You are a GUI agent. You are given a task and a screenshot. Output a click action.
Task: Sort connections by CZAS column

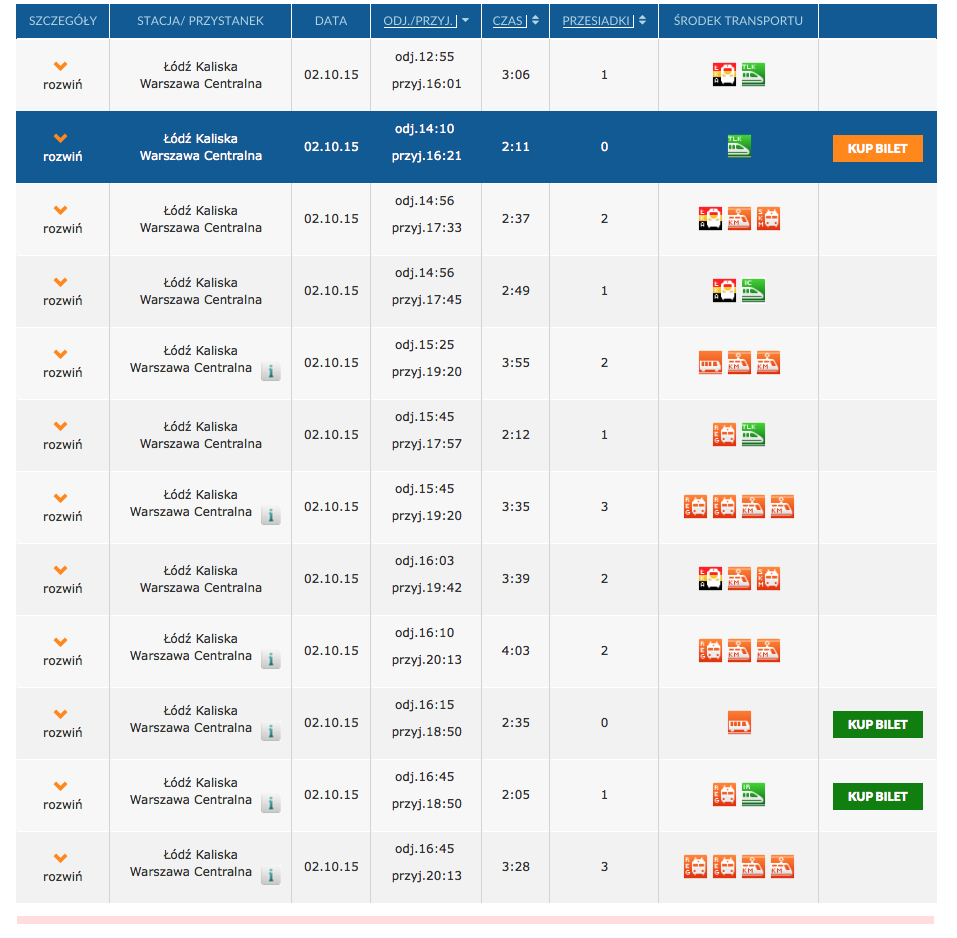(508, 20)
